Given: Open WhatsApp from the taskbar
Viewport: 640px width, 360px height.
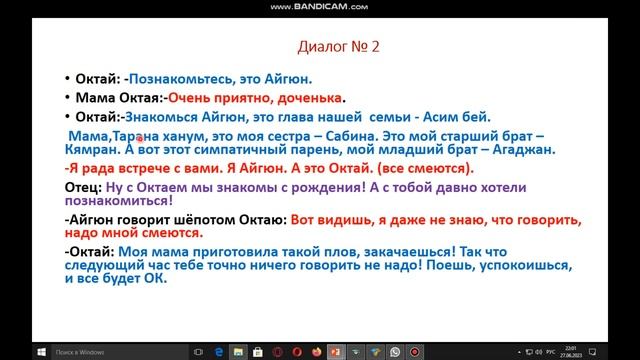Looking at the screenshot, I should (x=395, y=352).
